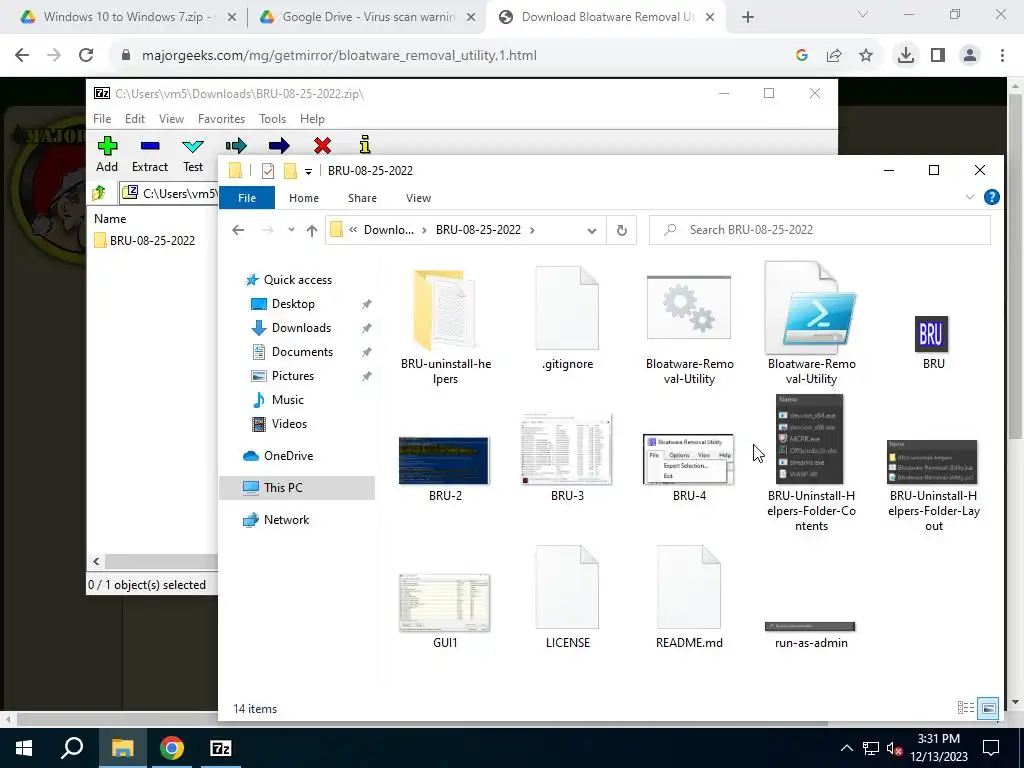1024x768 pixels.
Task: Open Explorer Help question mark icon
Action: 991,197
